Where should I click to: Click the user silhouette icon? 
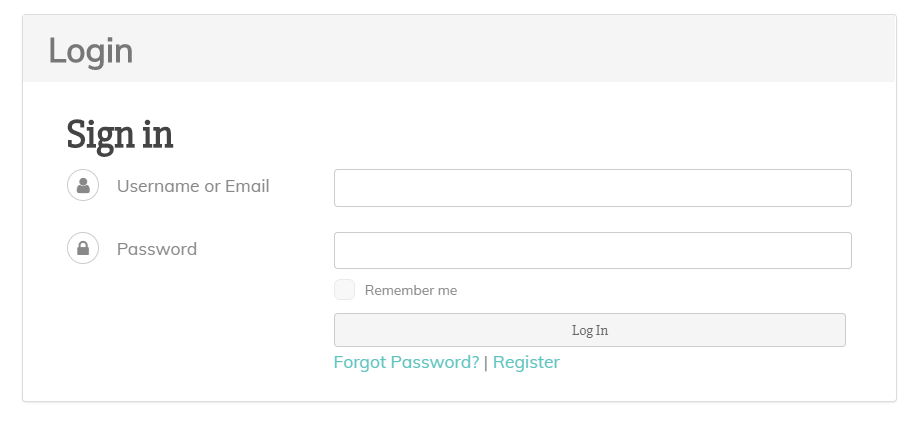pyautogui.click(x=83, y=186)
